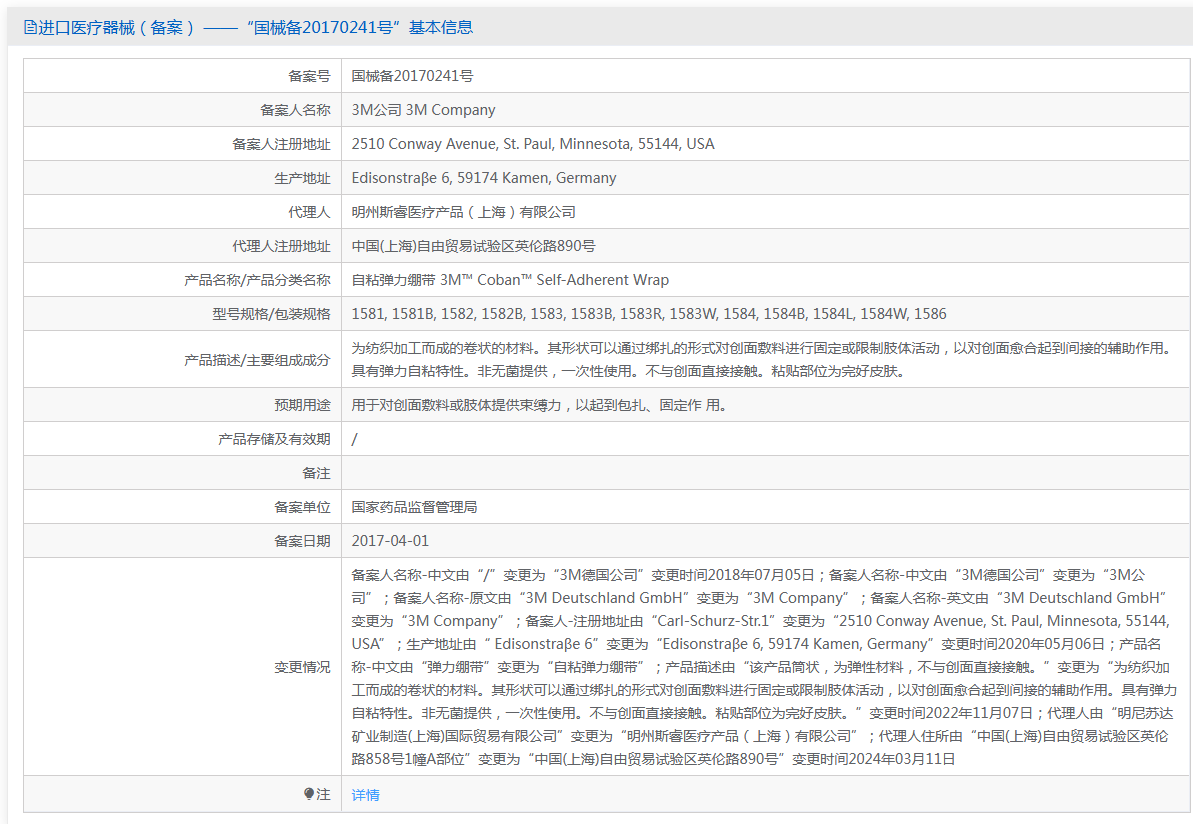This screenshot has height=824, width=1193.
Task: Click the agent name 明州斯睿医疗产品（上海）有限公司
Action: click(x=463, y=212)
